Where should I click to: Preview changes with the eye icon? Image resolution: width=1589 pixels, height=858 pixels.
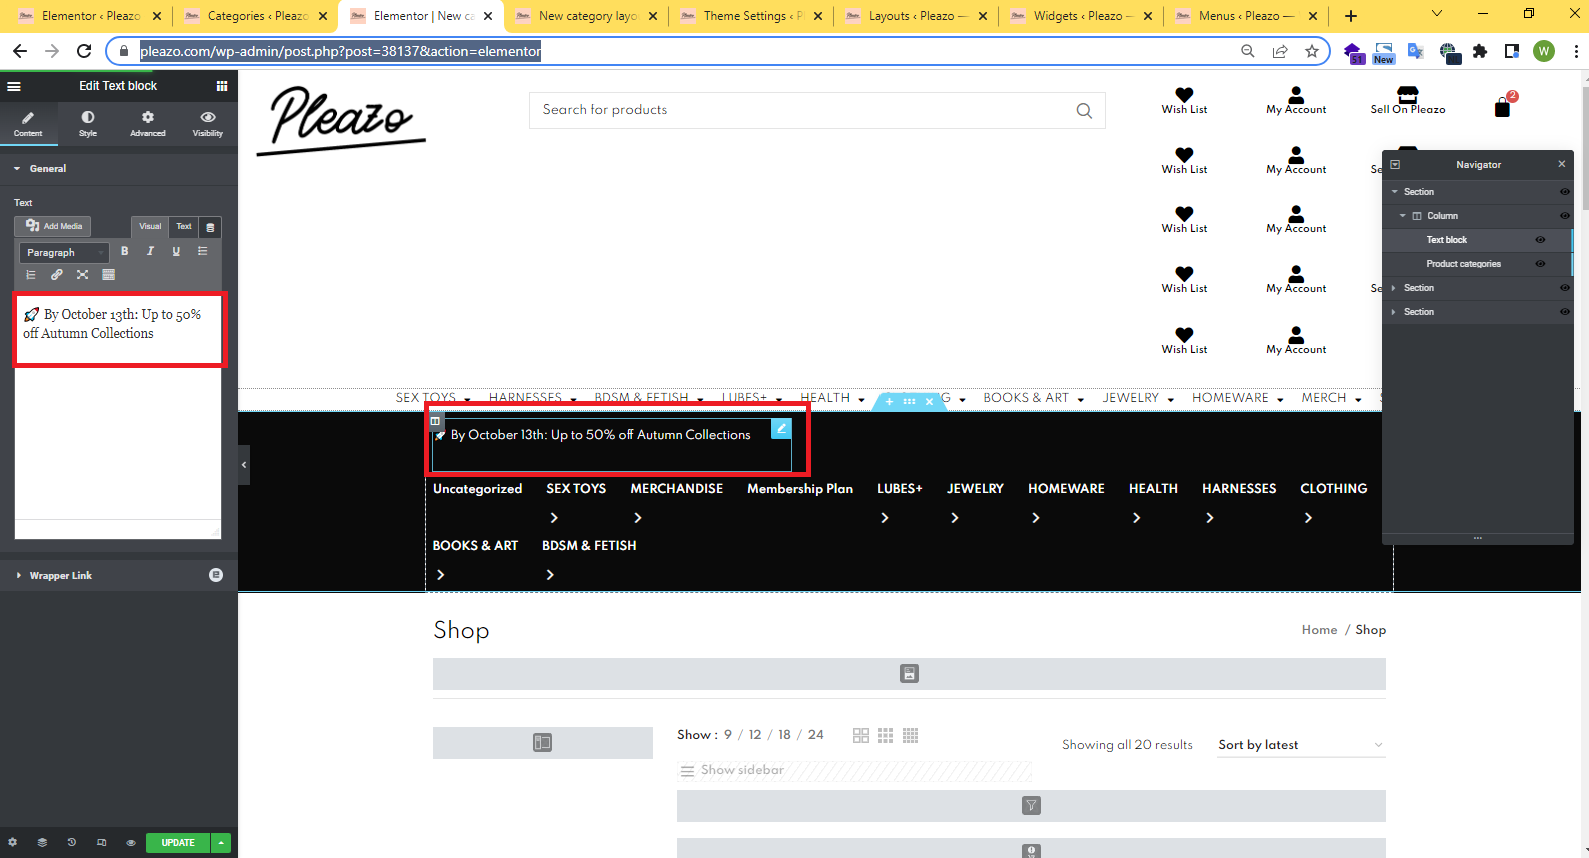[x=130, y=843]
